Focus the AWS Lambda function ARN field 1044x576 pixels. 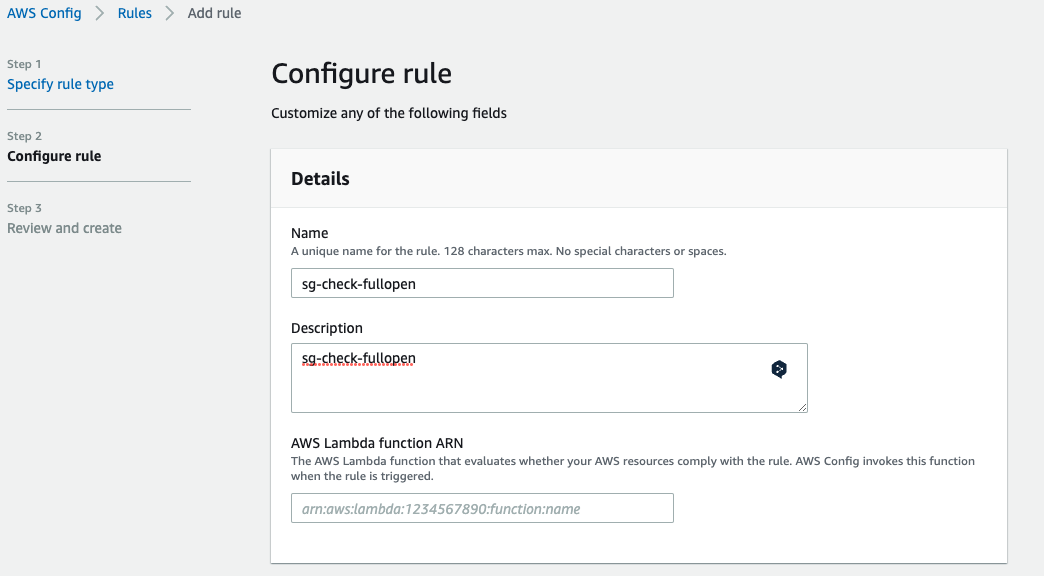[482, 508]
